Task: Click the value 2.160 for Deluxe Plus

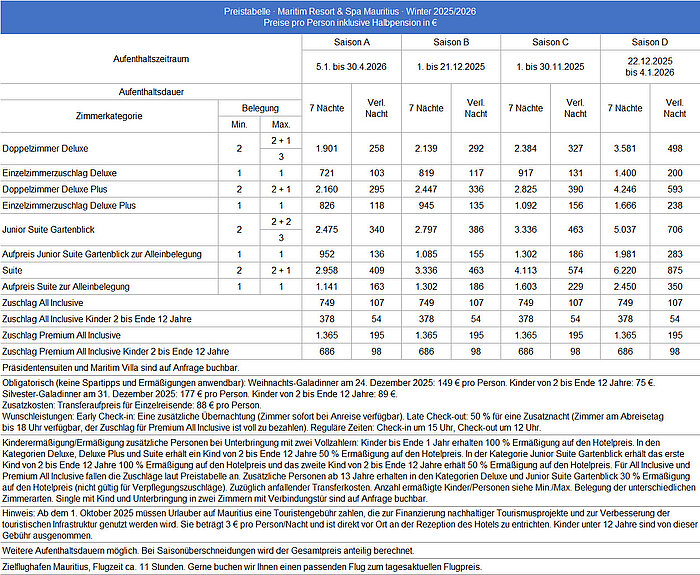Action: point(327,189)
